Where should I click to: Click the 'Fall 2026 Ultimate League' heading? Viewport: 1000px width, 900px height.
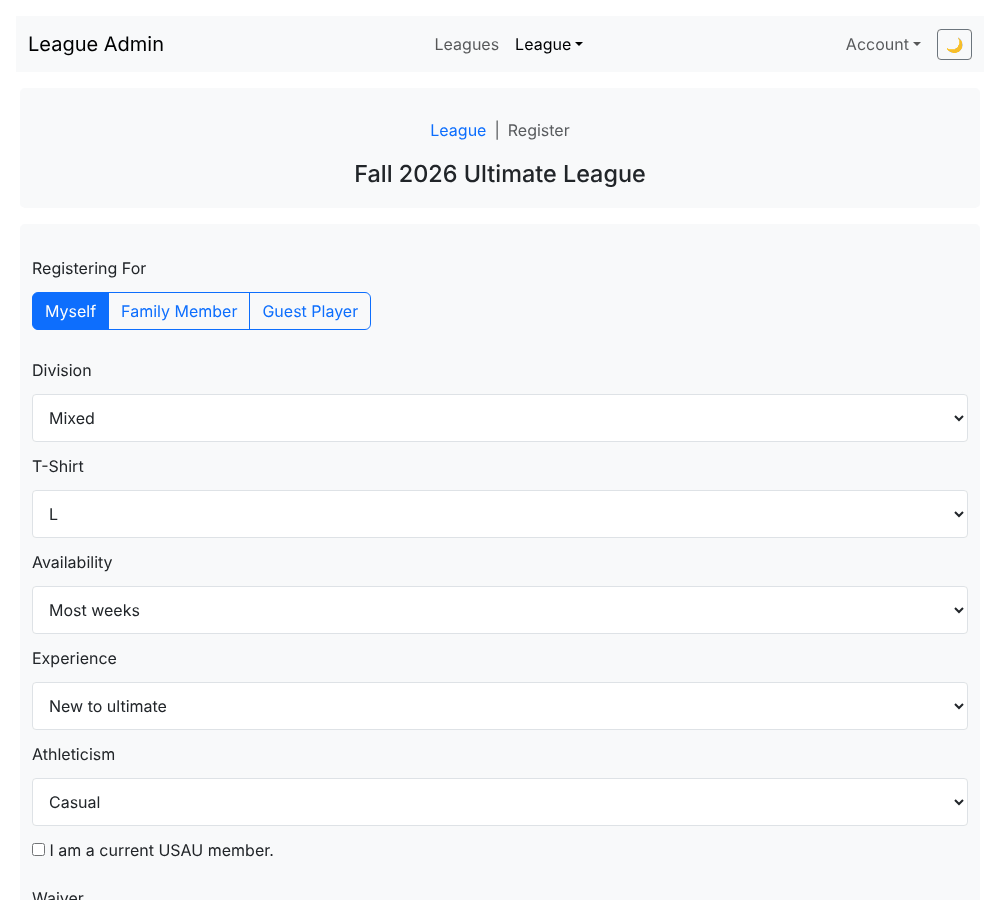pyautogui.click(x=500, y=173)
